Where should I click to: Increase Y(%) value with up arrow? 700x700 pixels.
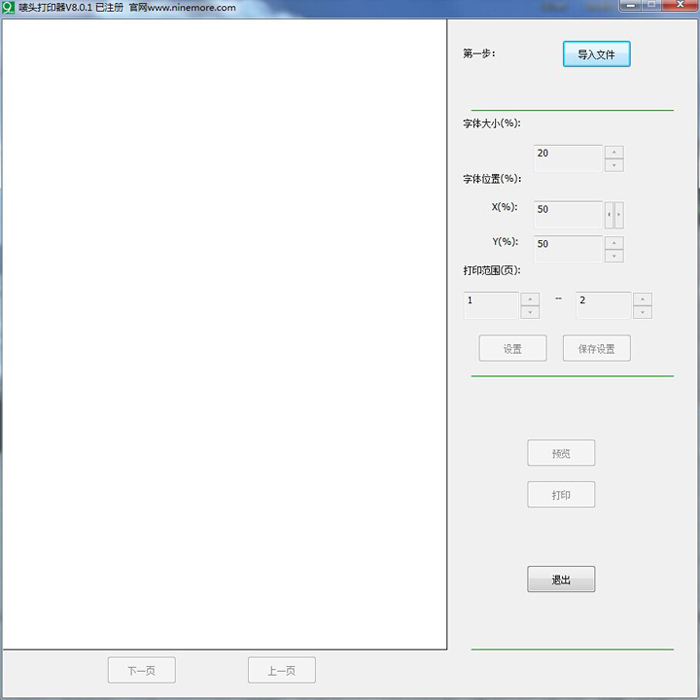(614, 243)
